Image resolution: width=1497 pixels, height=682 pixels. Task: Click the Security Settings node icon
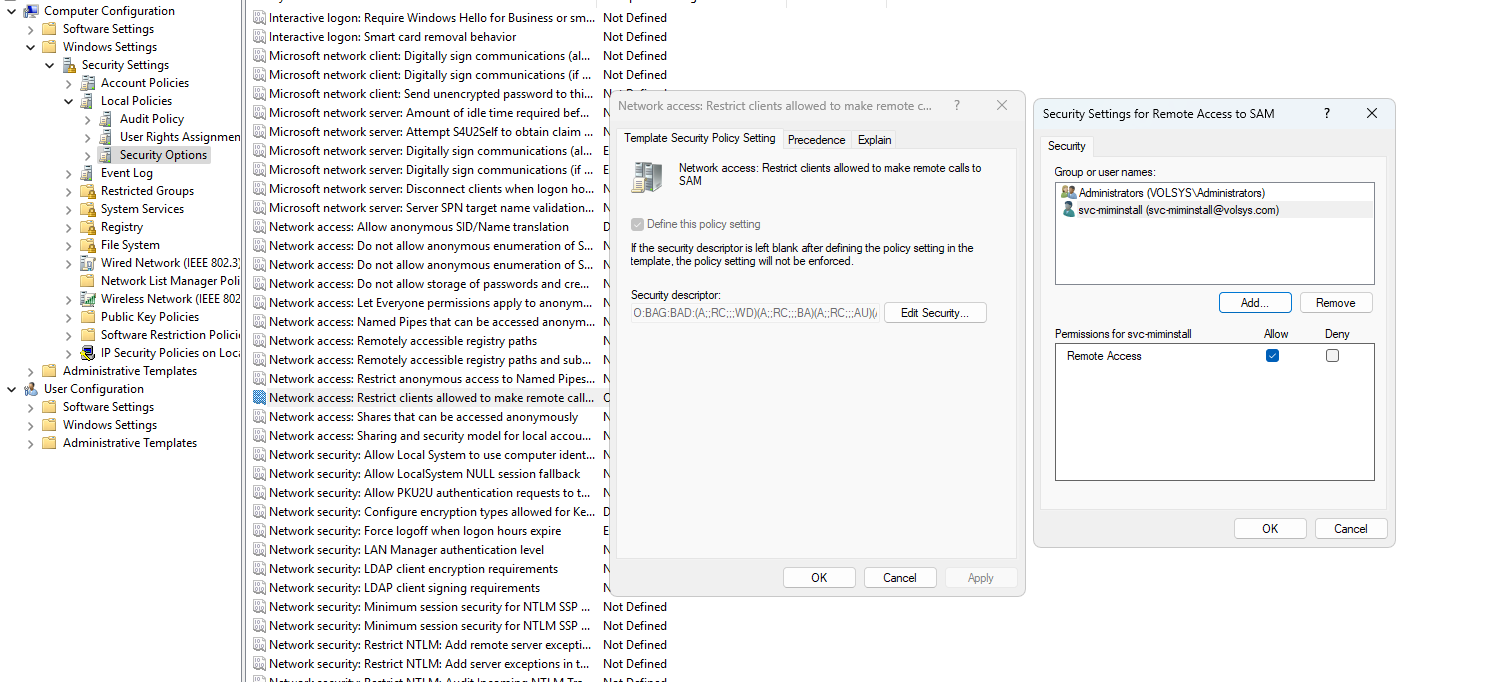(69, 65)
